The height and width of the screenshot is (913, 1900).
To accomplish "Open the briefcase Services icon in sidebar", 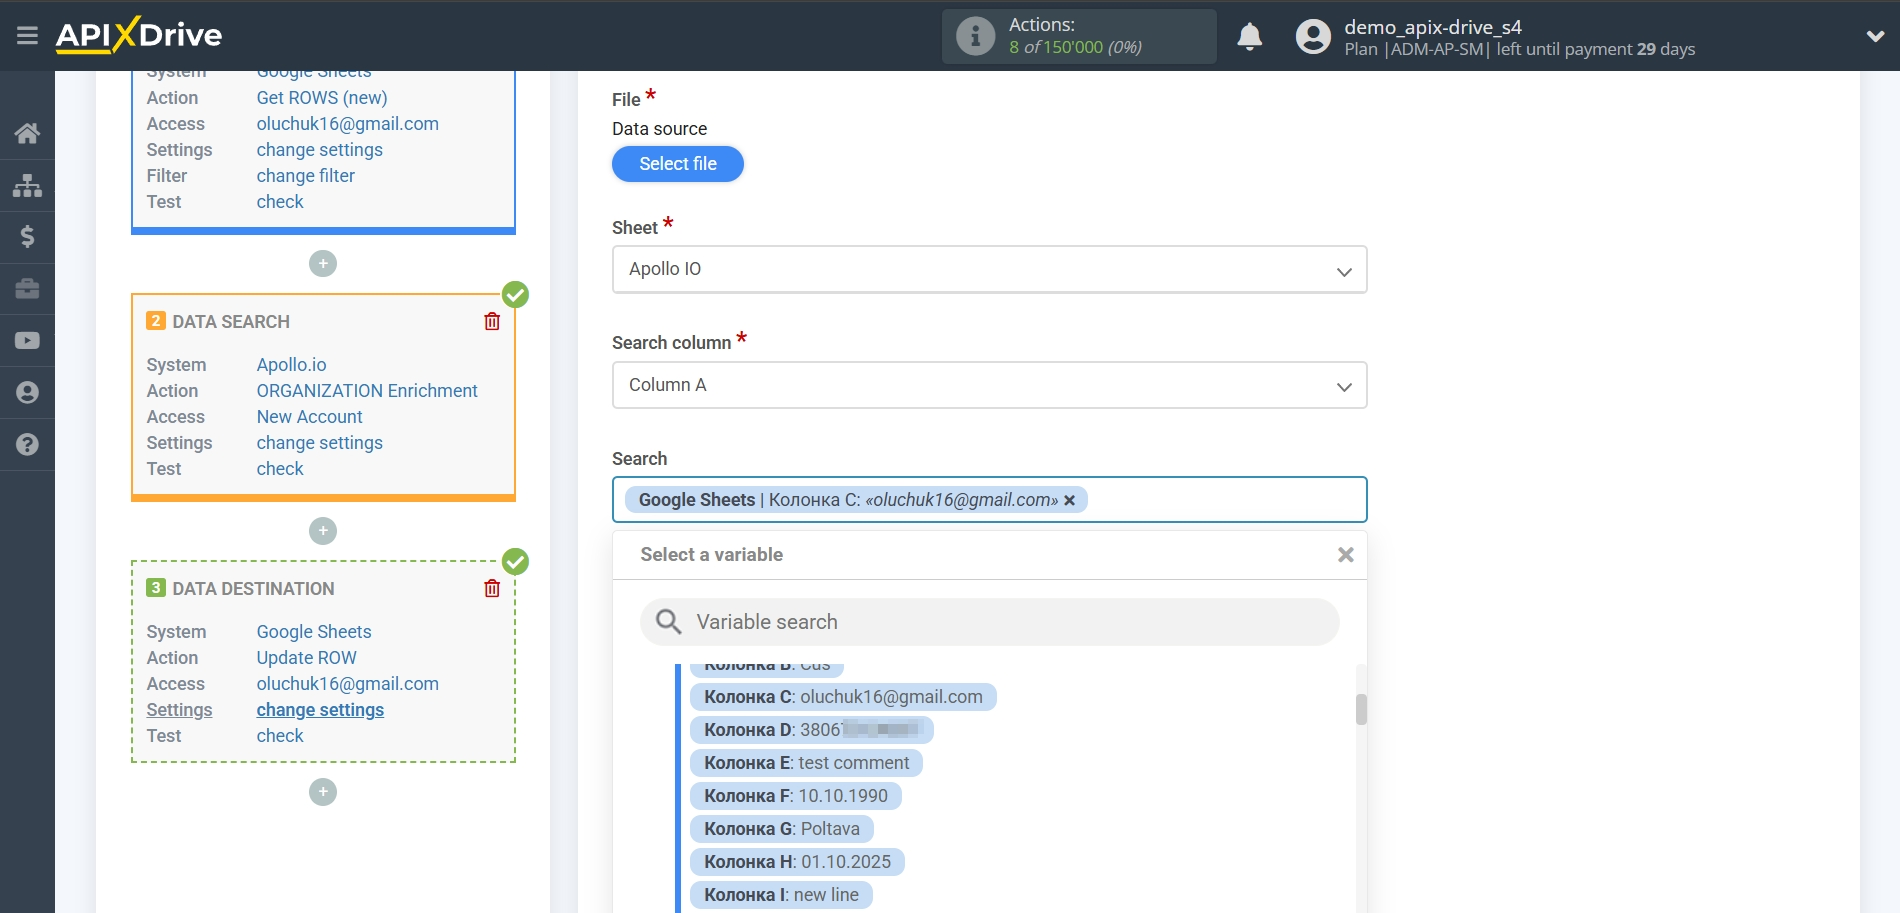I will tap(27, 289).
